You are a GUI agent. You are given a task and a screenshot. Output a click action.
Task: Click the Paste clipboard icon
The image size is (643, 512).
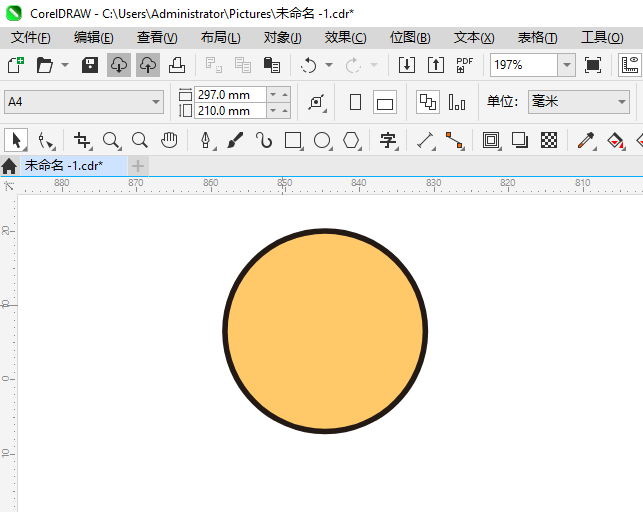[x=271, y=65]
